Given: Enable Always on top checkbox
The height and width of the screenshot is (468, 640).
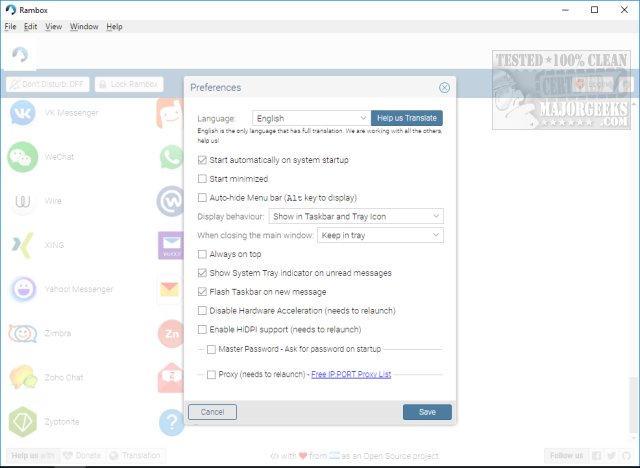Looking at the screenshot, I should [x=202, y=254].
